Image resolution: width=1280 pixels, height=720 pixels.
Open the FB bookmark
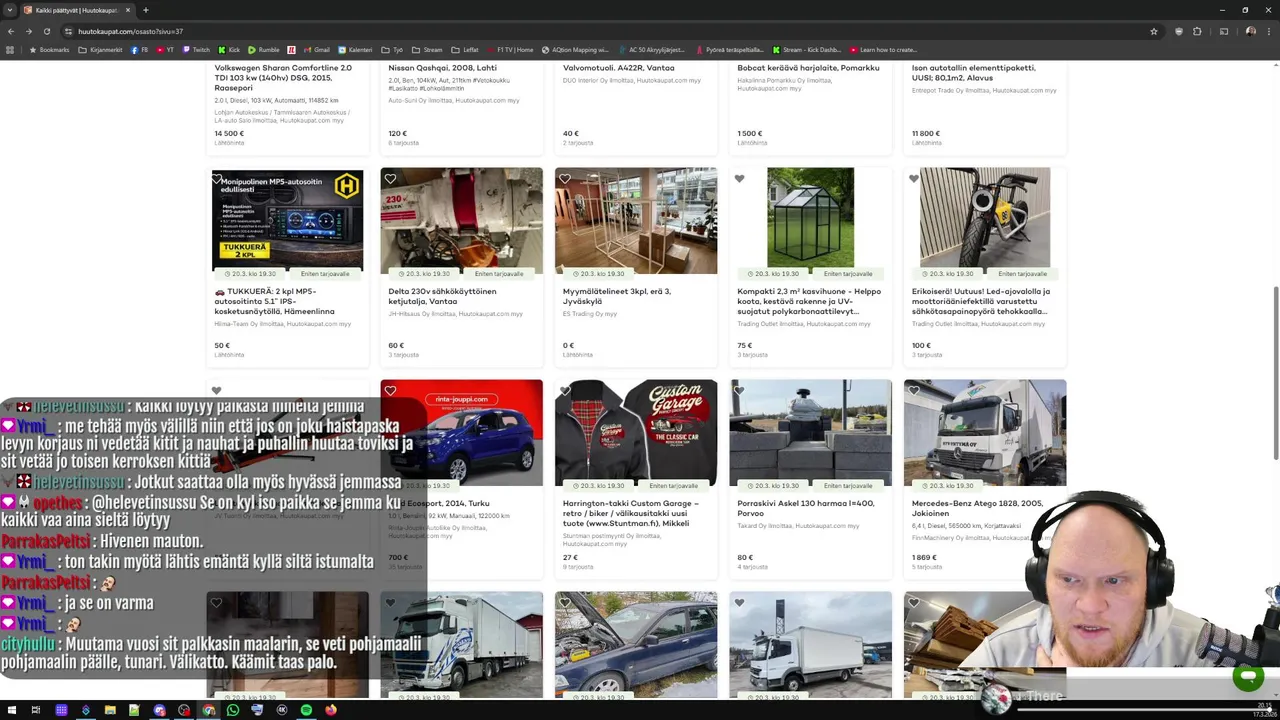point(140,49)
